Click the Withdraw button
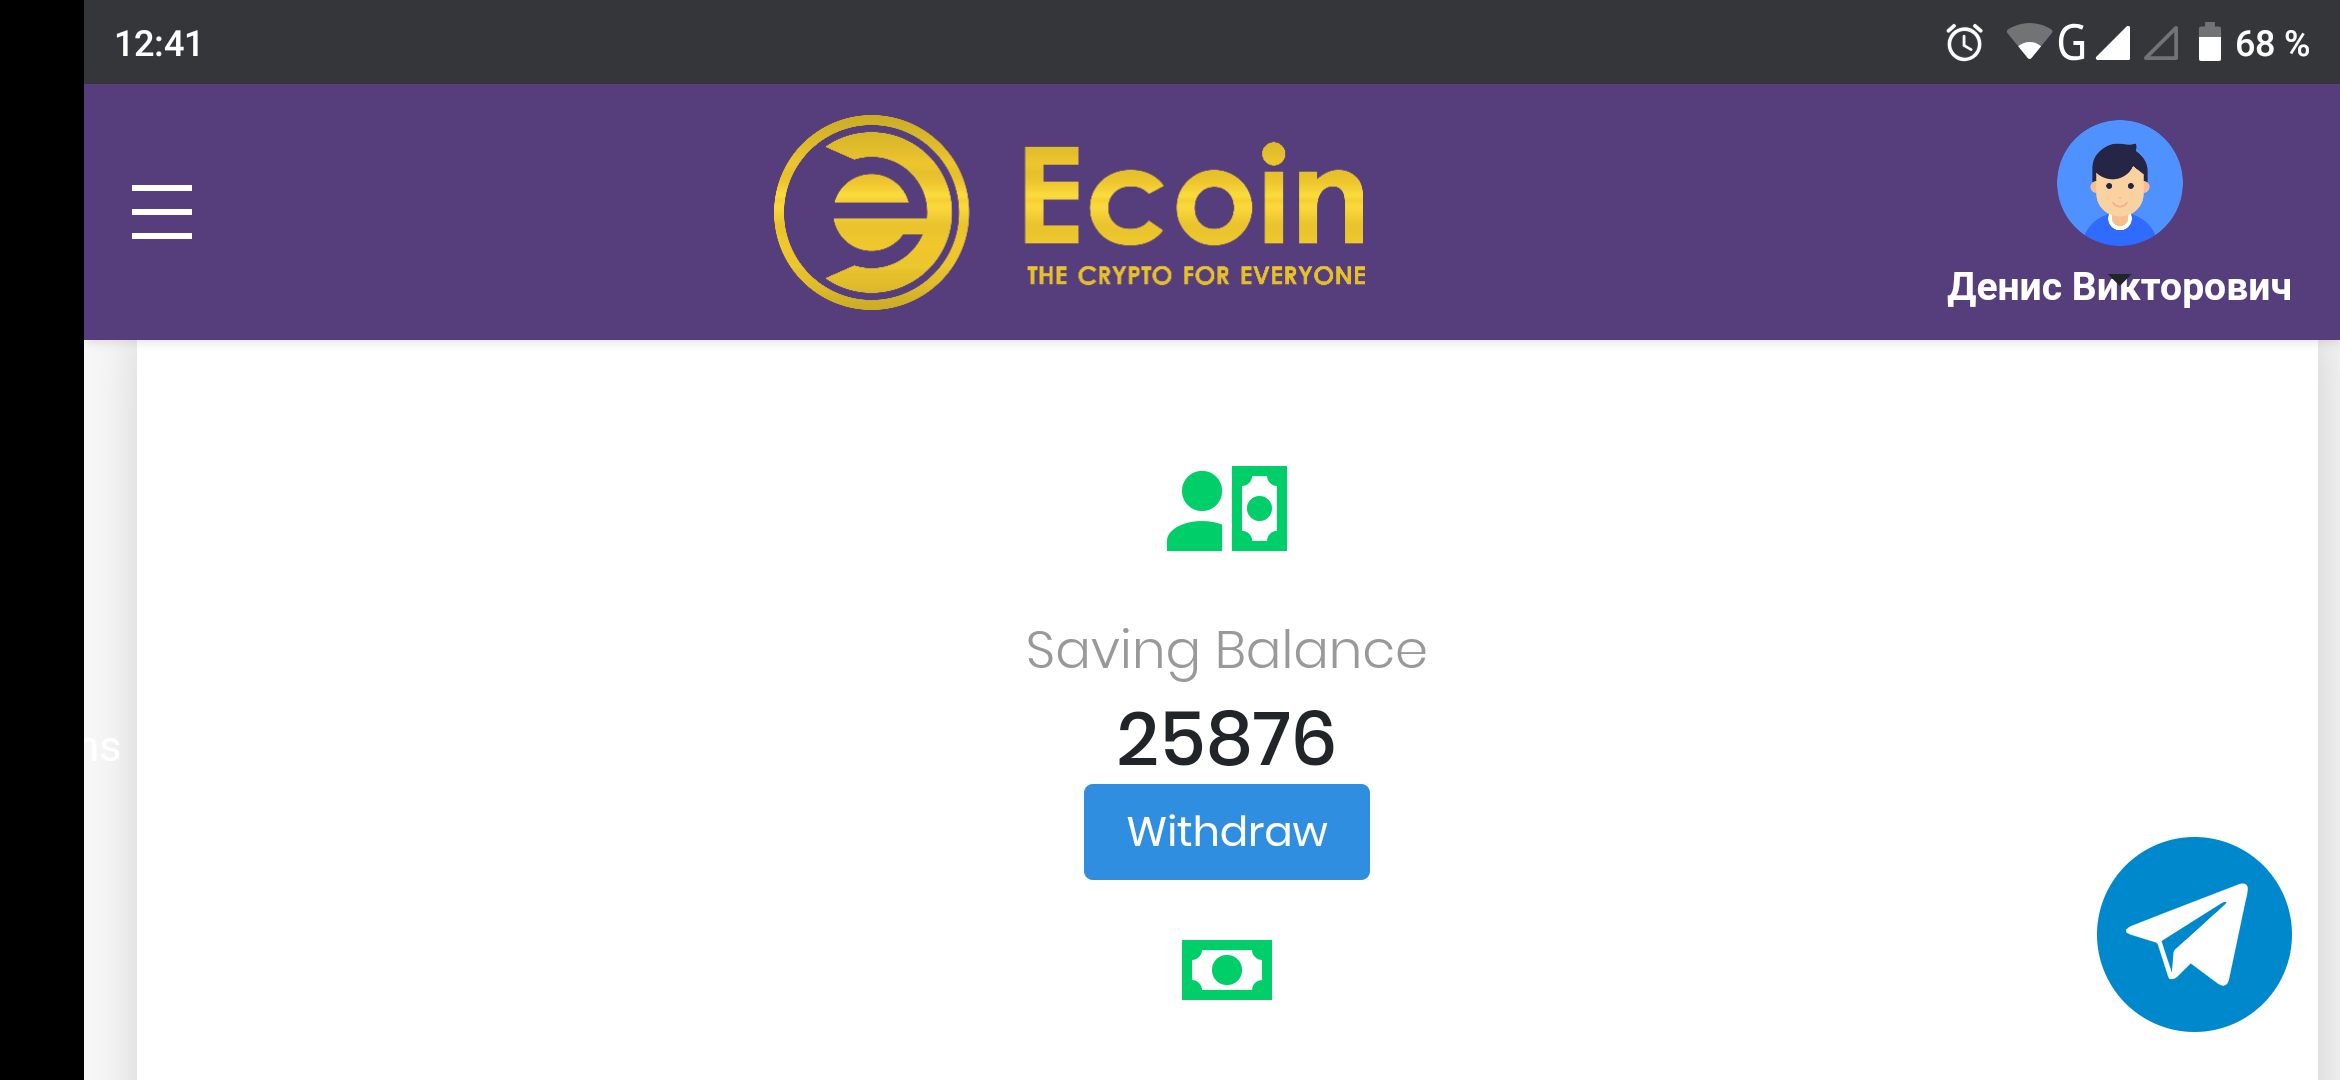 [x=1227, y=832]
